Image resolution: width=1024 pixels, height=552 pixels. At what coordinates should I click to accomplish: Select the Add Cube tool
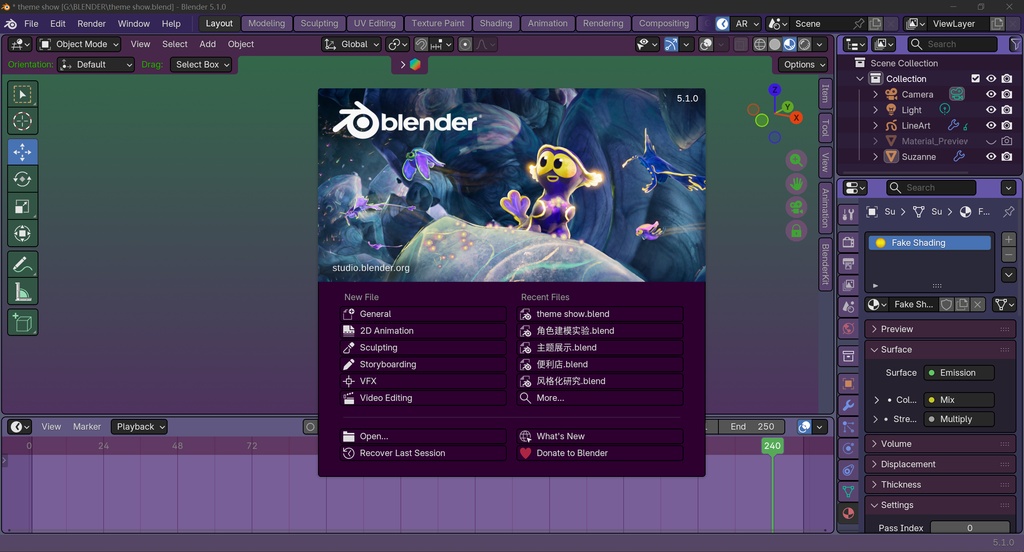pos(22,323)
